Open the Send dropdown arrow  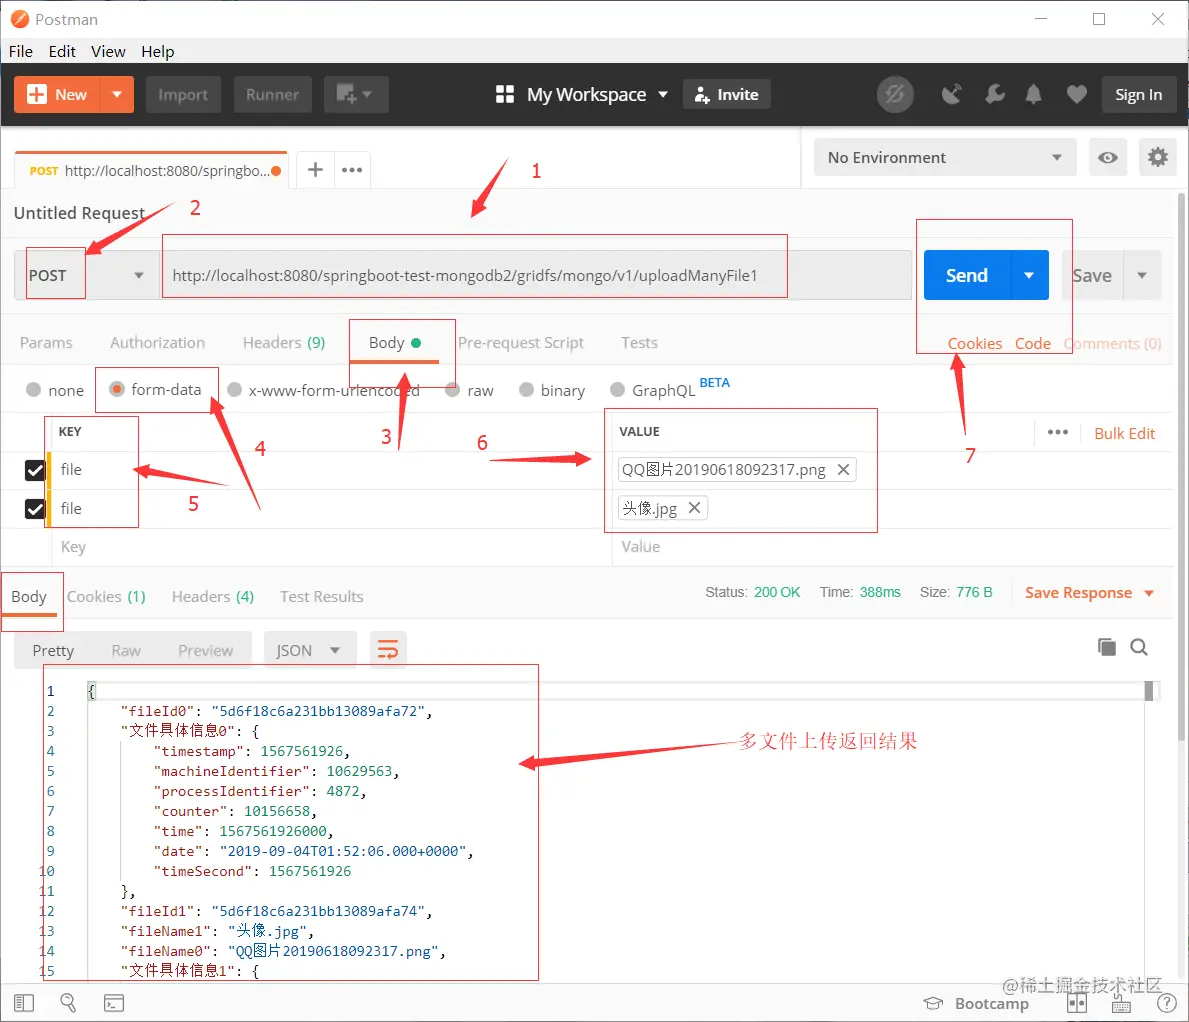coord(1029,274)
